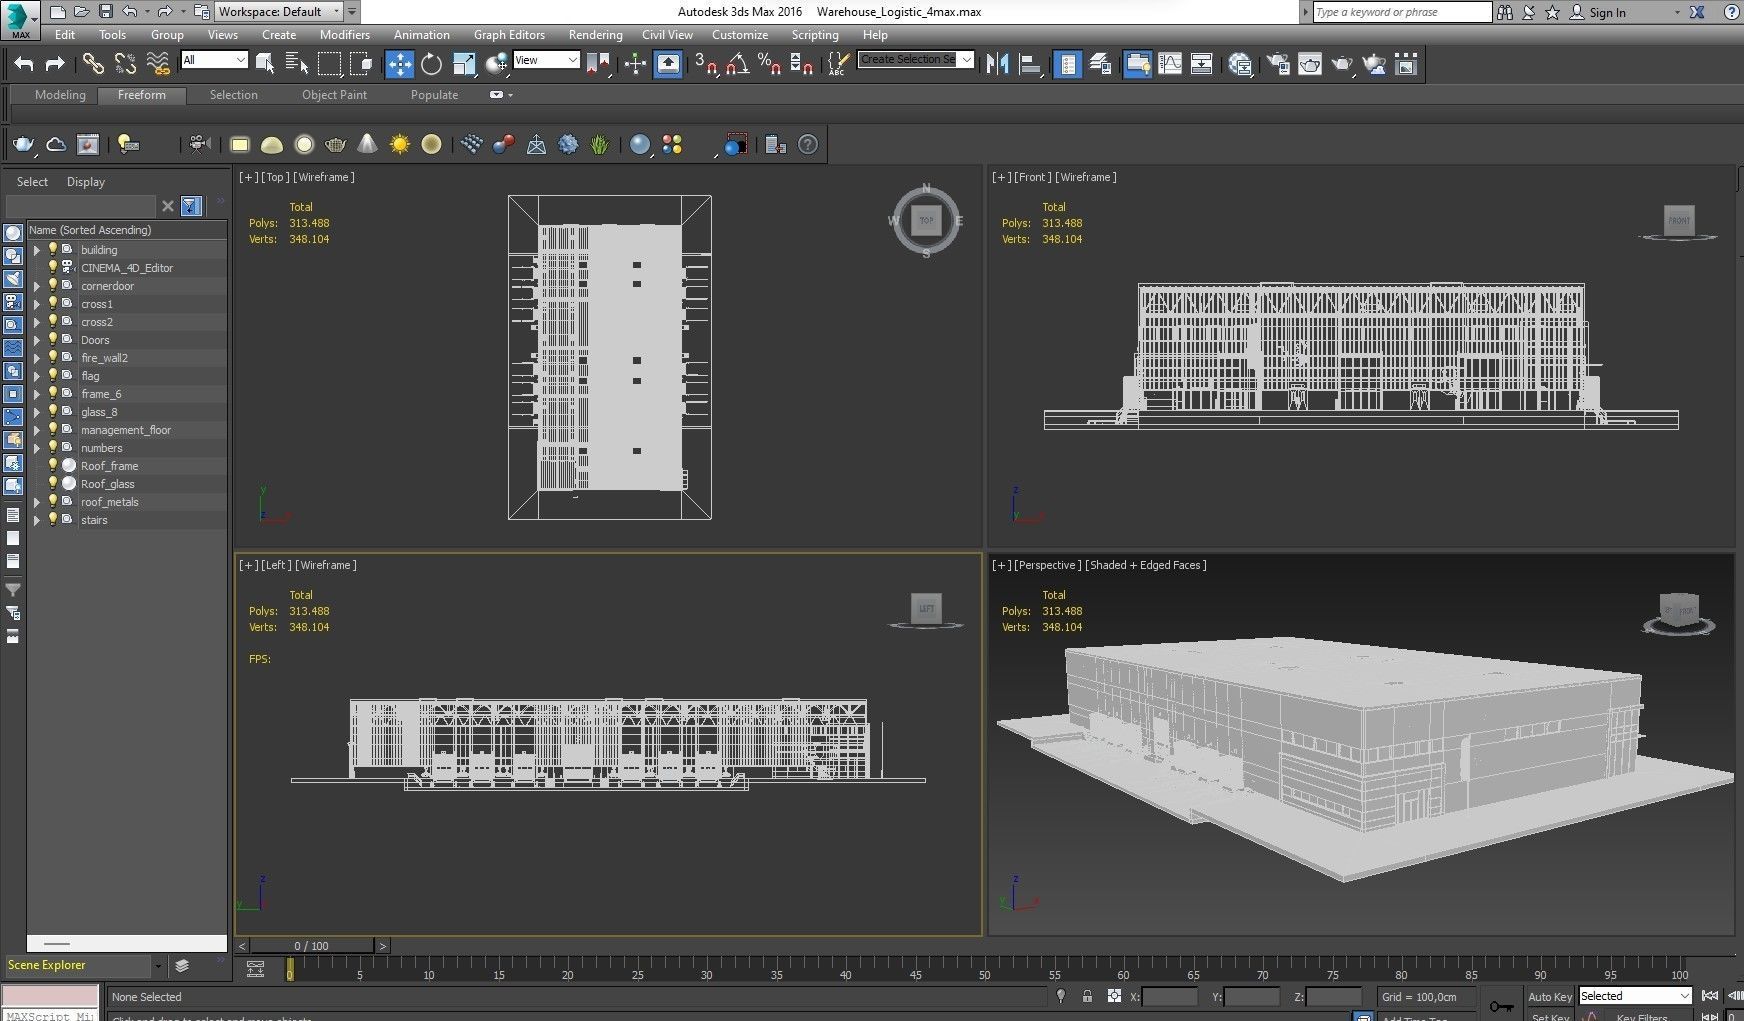
Task: Open the Select menu in Scene Explorer
Action: (x=32, y=182)
